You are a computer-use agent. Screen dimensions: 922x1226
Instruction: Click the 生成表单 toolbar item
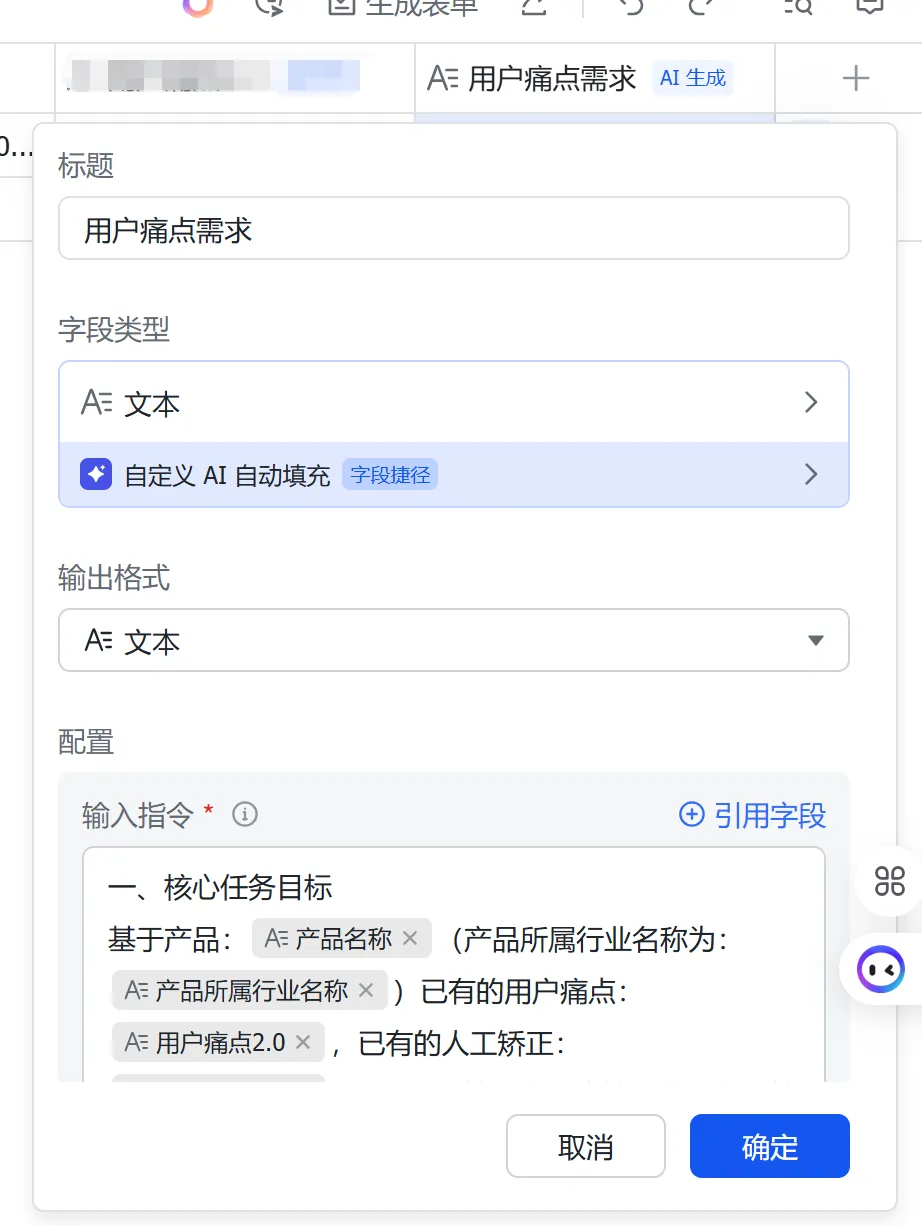tap(404, 7)
